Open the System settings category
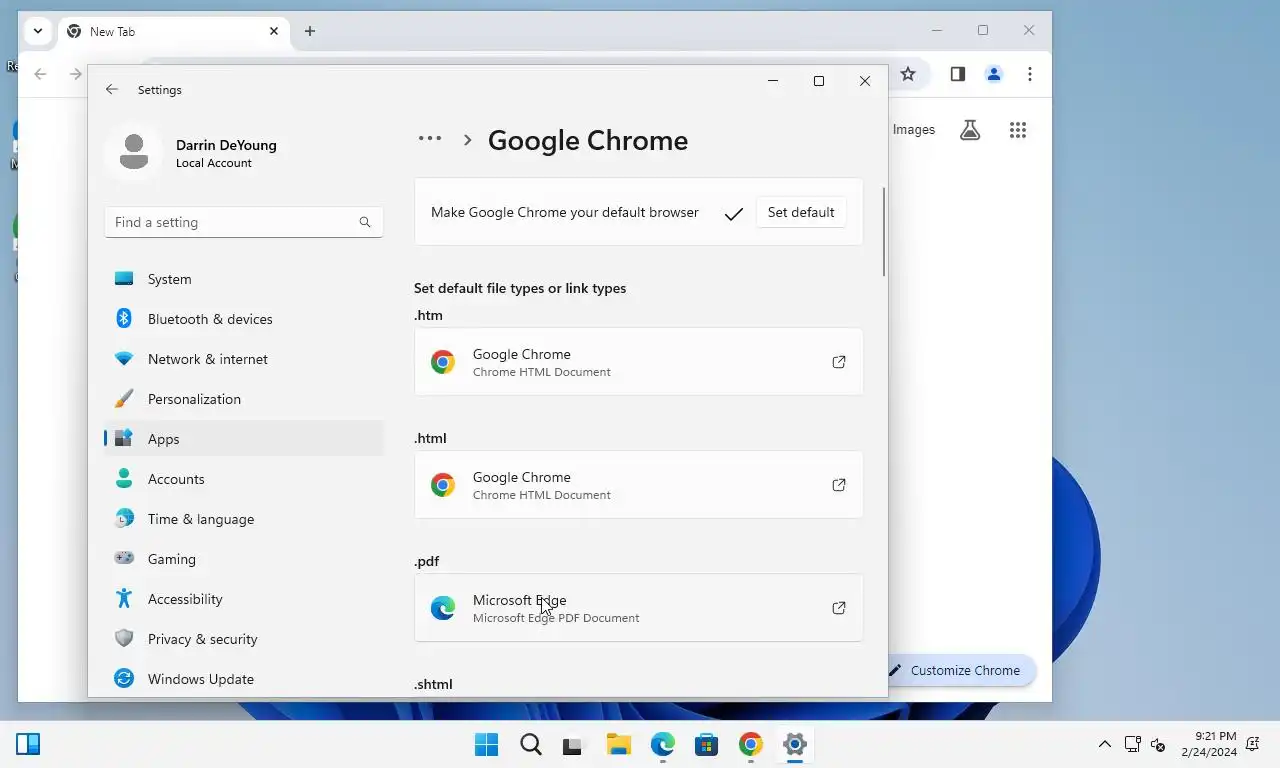The height and width of the screenshot is (768, 1280). pyautogui.click(x=244, y=279)
